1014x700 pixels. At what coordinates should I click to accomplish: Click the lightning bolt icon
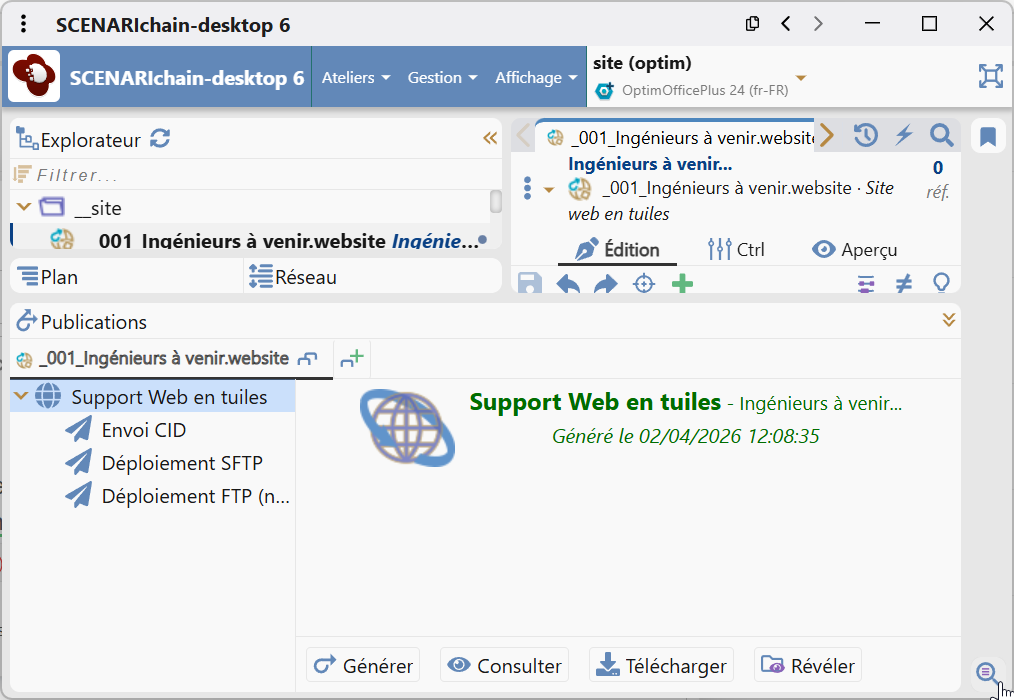pyautogui.click(x=904, y=135)
